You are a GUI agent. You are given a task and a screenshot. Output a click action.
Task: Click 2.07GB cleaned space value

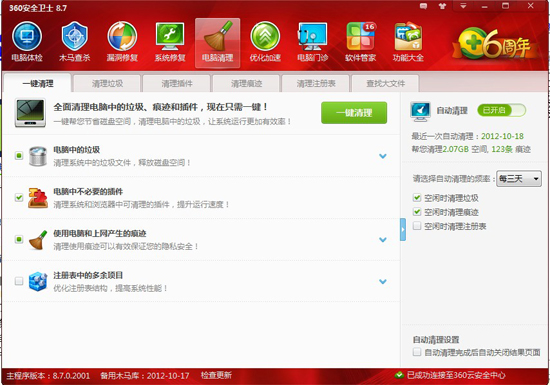click(456, 149)
